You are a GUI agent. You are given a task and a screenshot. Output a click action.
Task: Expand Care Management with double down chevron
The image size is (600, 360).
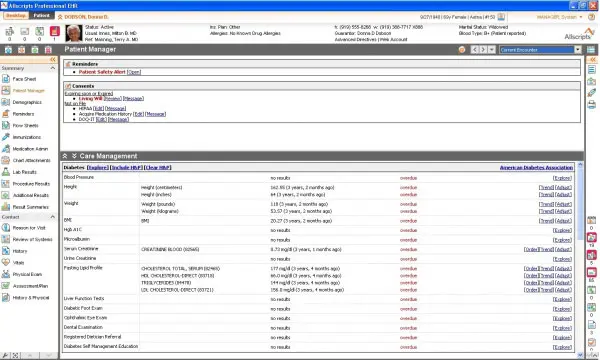tap(74, 156)
